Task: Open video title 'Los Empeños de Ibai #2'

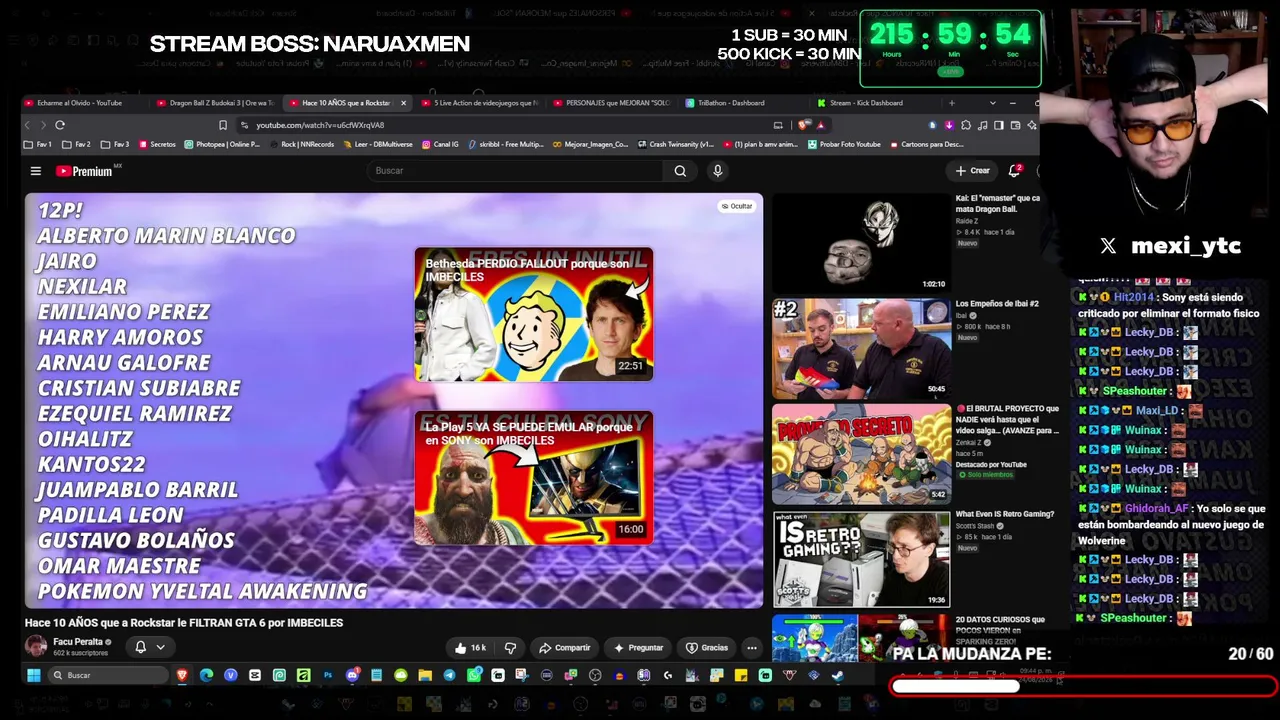Action: click(x=997, y=304)
